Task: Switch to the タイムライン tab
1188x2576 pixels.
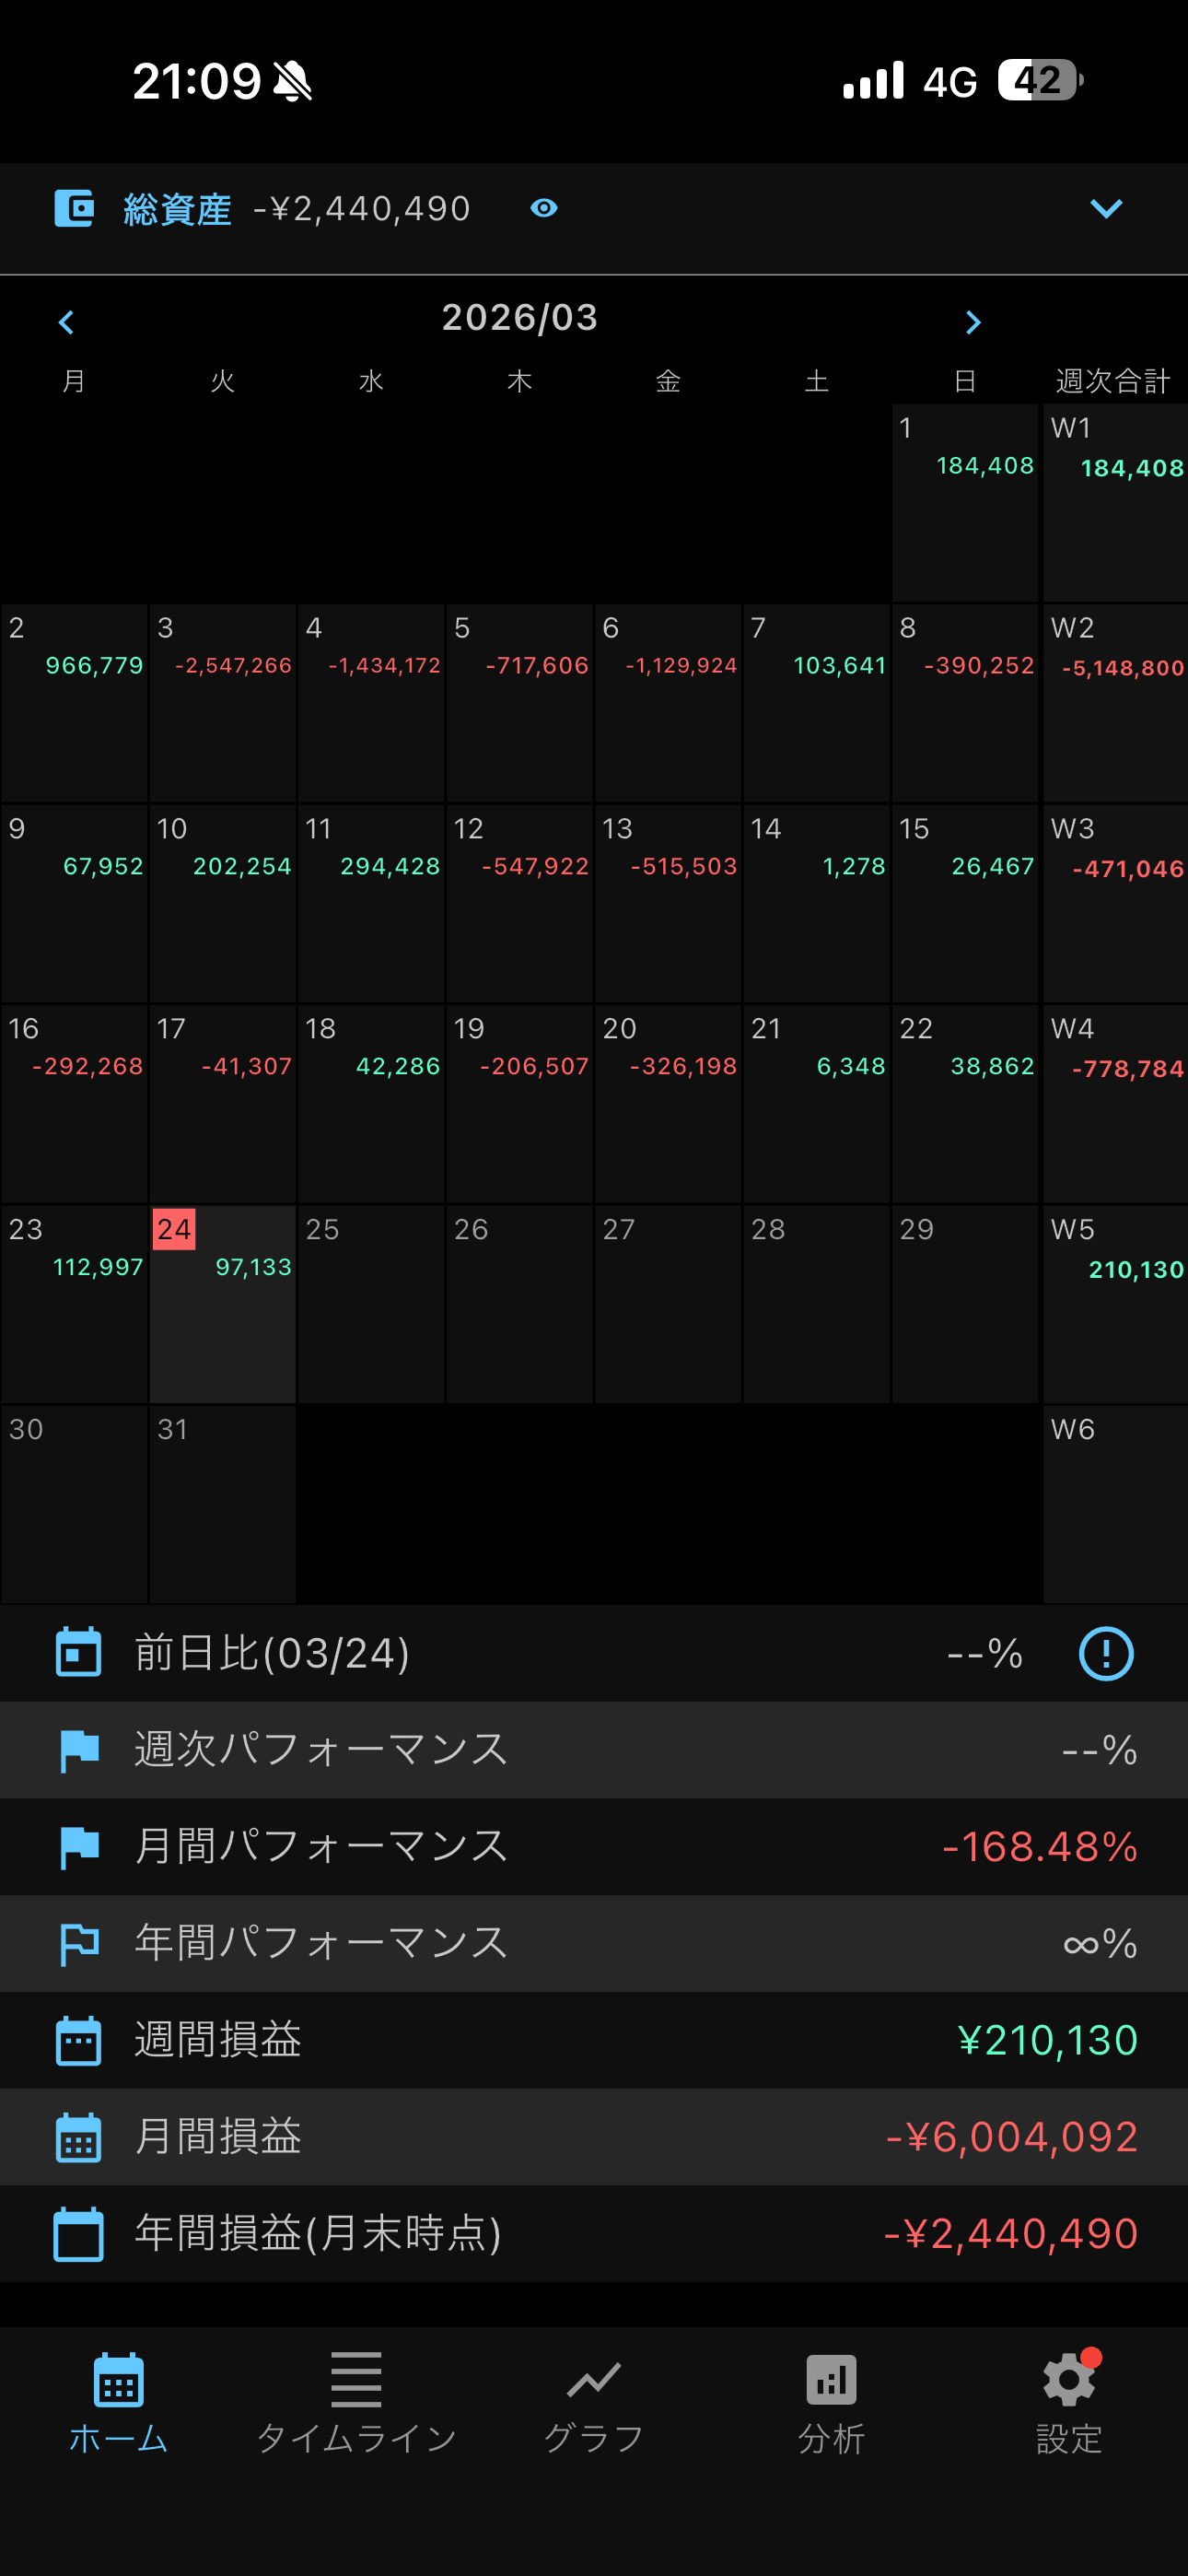Action: click(x=356, y=2402)
